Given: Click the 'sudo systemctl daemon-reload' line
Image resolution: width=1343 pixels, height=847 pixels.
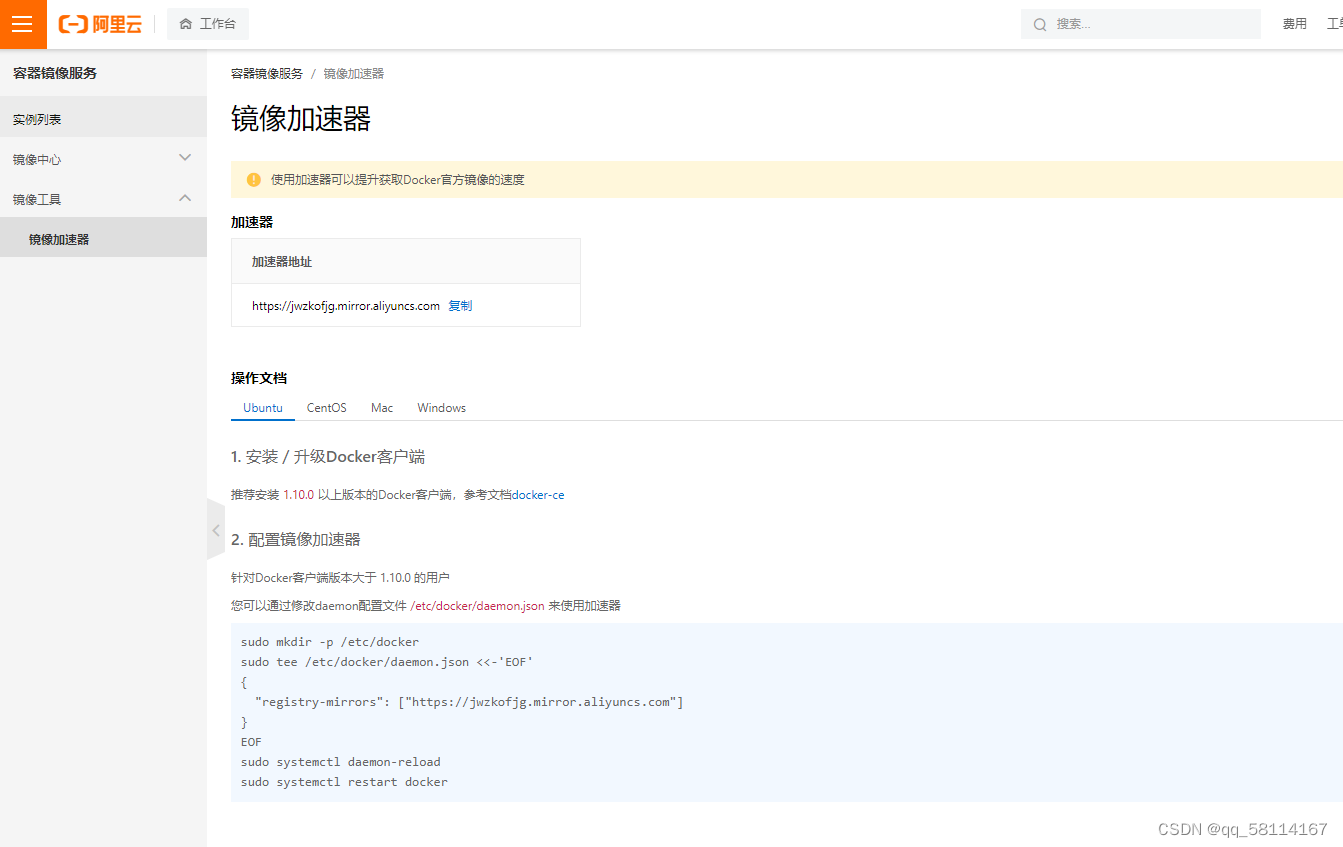Looking at the screenshot, I should (341, 762).
